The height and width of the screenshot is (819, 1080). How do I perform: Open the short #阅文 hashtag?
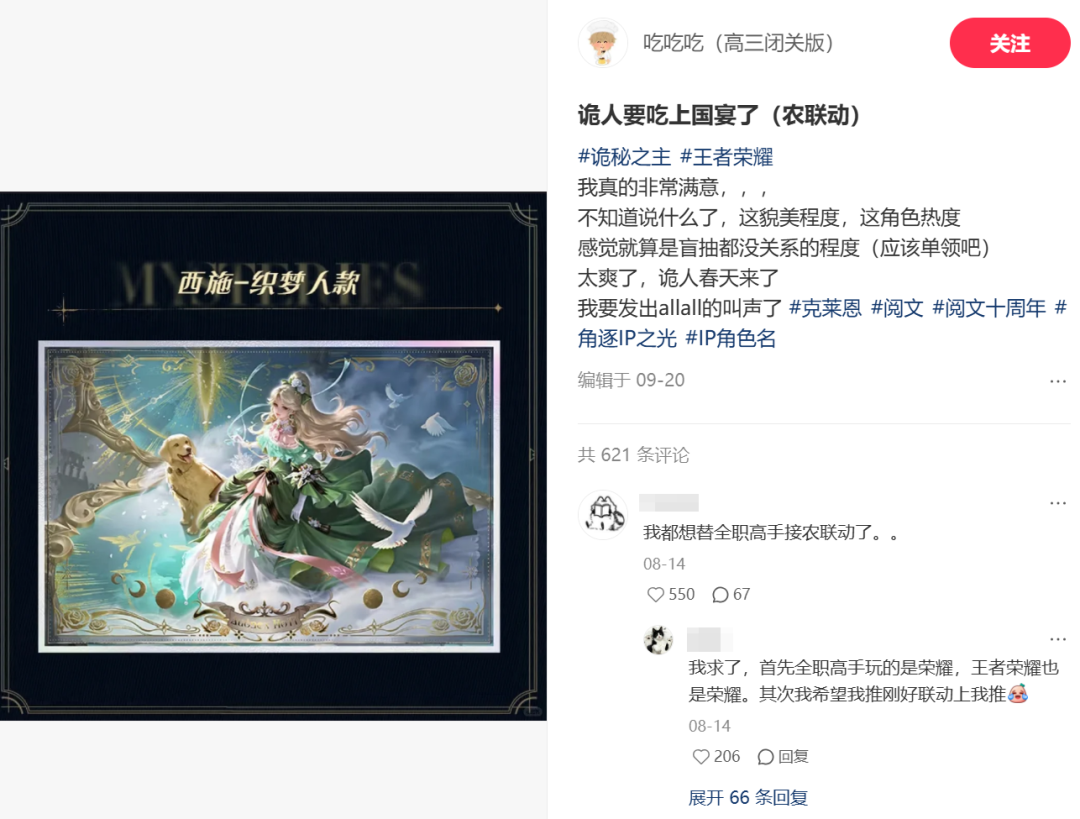(x=897, y=308)
